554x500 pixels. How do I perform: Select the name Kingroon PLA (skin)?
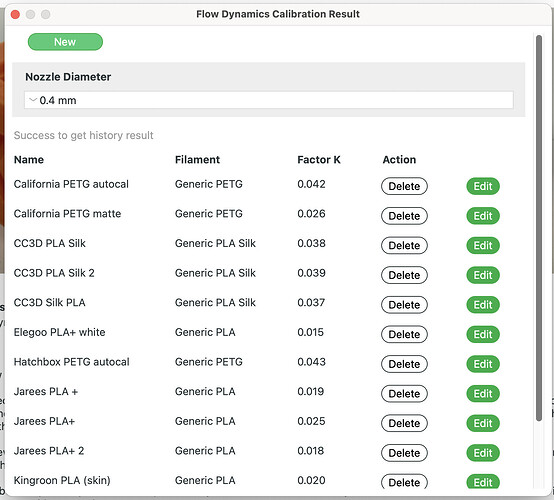point(62,481)
